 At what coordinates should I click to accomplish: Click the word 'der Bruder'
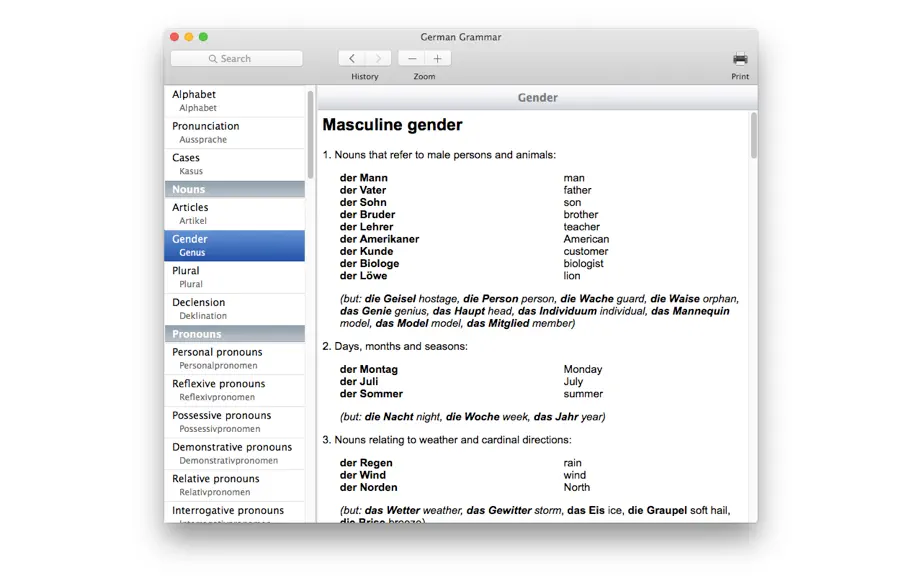pyautogui.click(x=368, y=215)
